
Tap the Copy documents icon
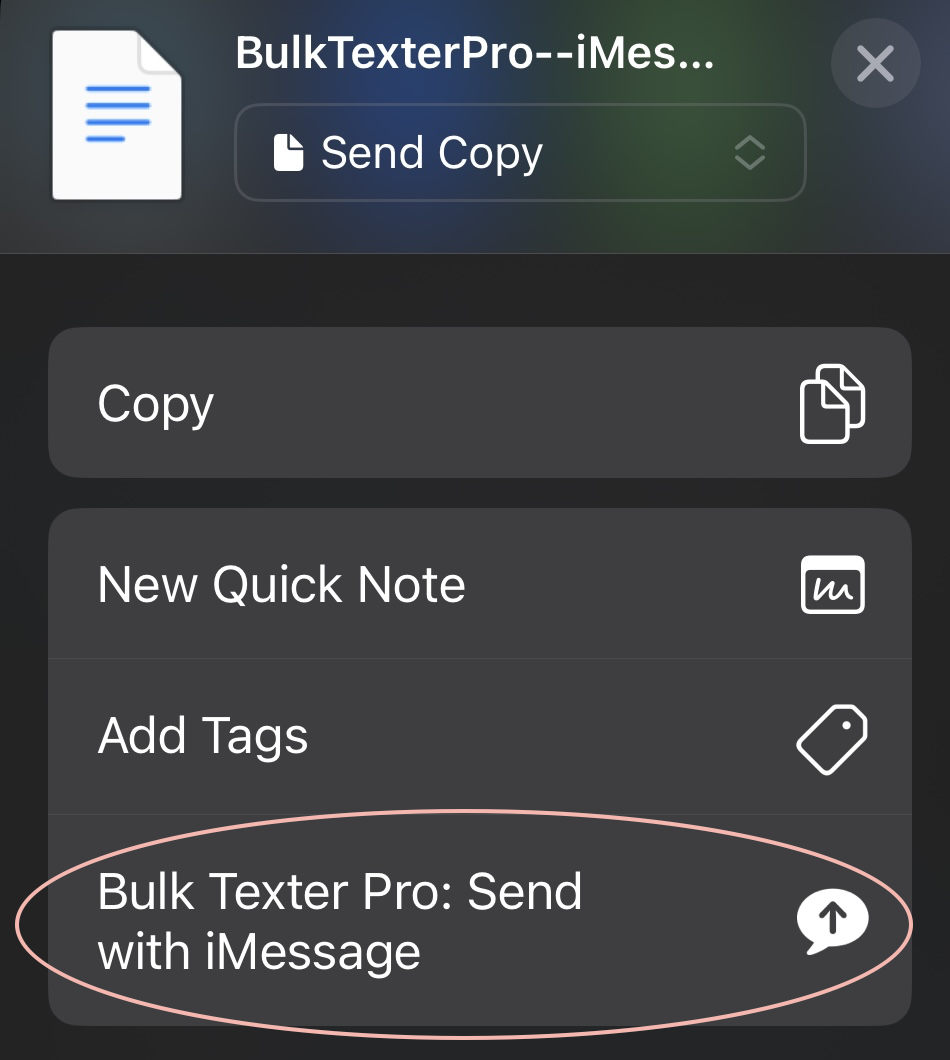(x=832, y=404)
